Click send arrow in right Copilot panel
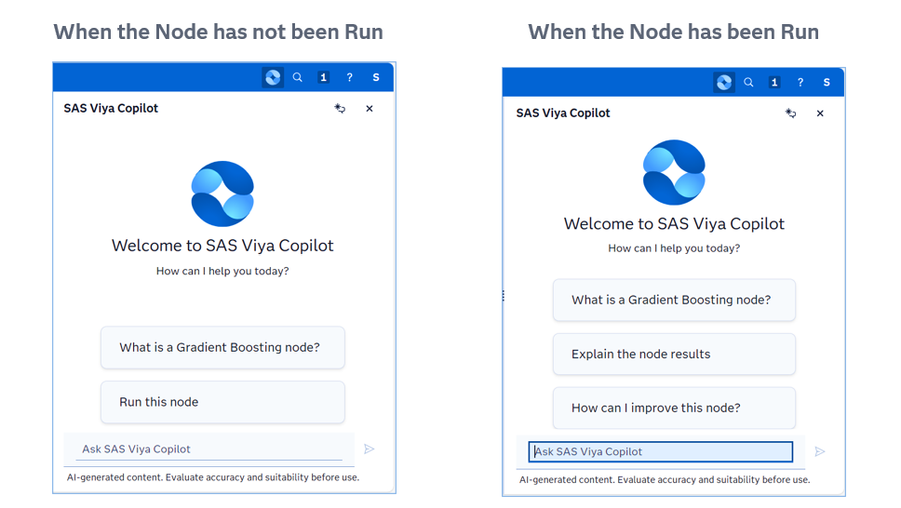 820,452
